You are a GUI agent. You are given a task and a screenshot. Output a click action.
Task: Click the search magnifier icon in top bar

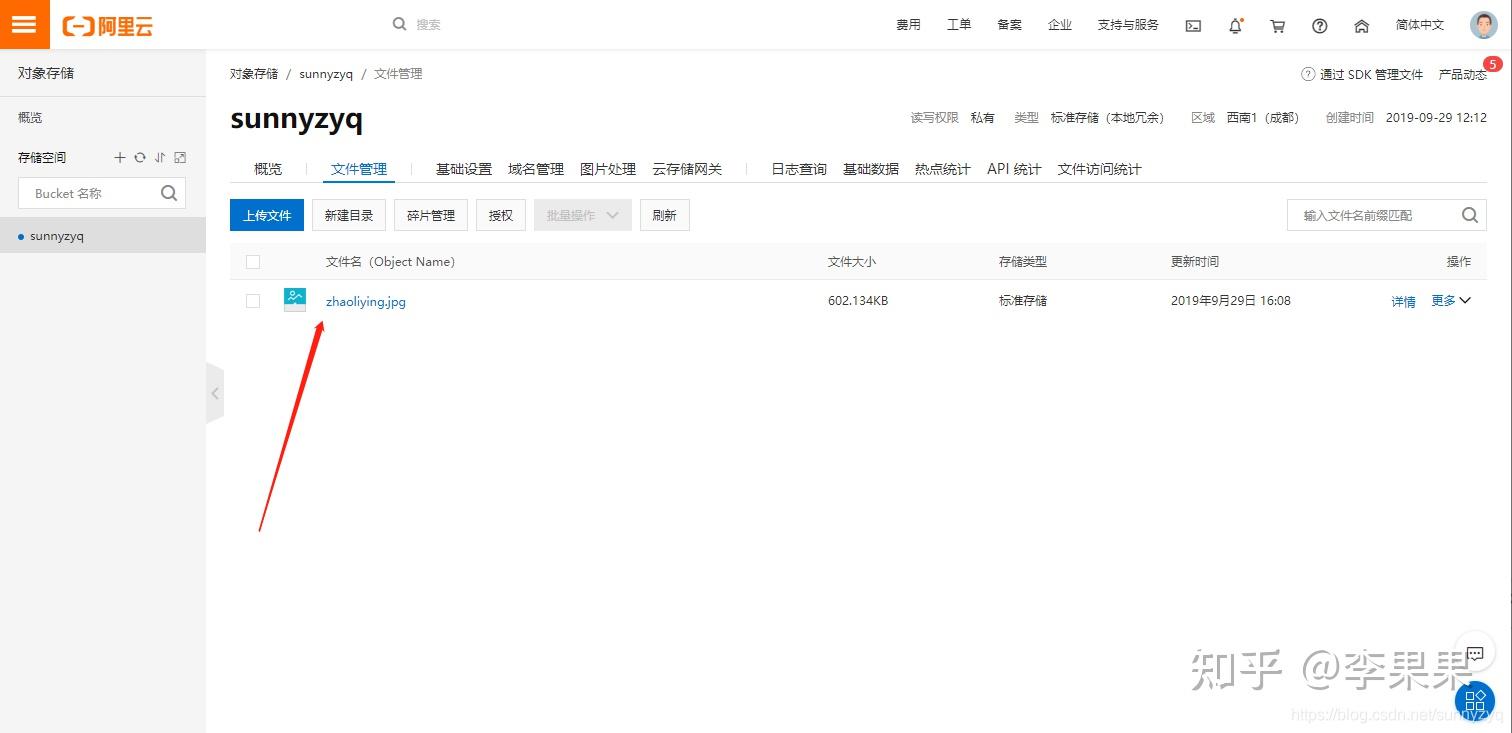click(x=399, y=24)
